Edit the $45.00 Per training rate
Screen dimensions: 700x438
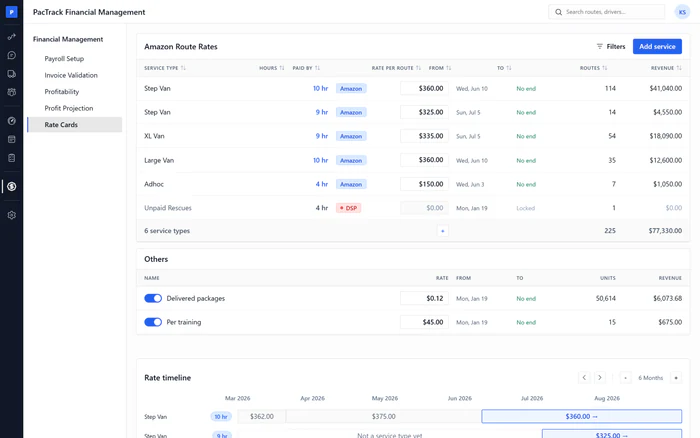pyautogui.click(x=424, y=322)
